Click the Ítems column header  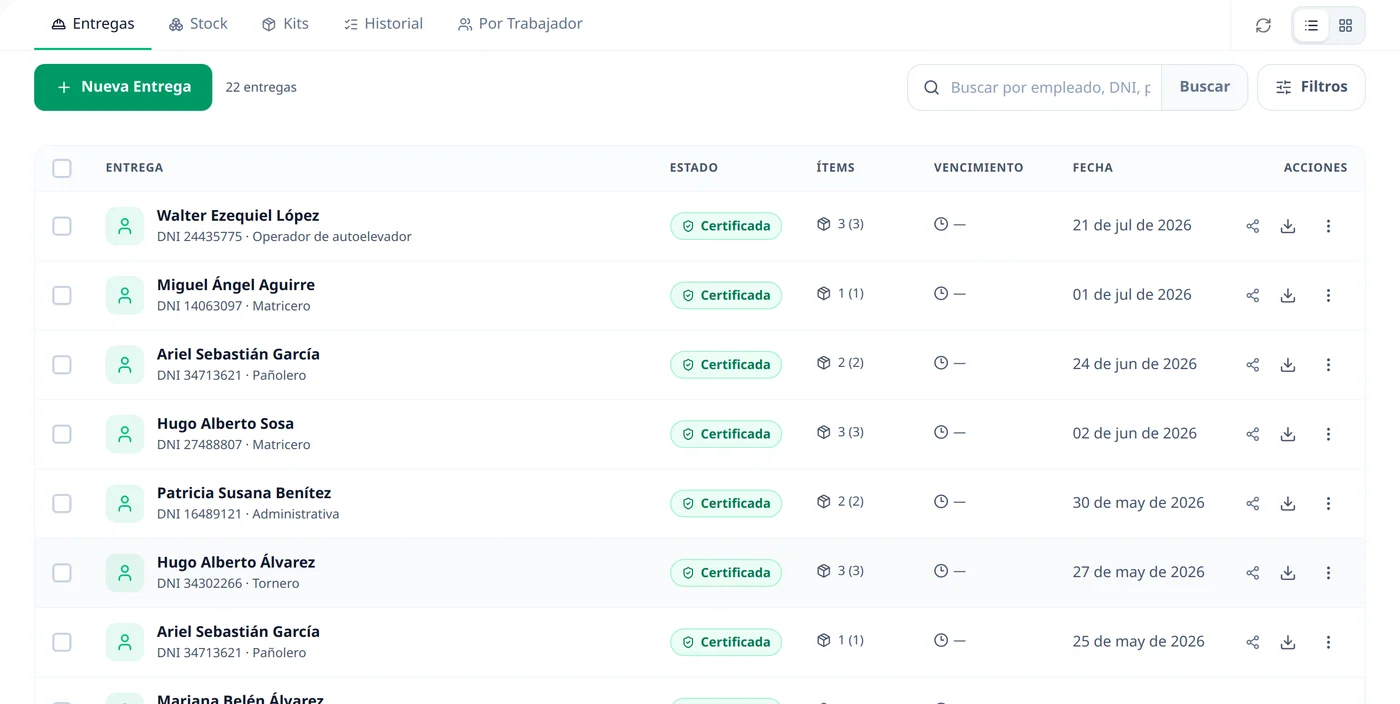click(x=835, y=168)
